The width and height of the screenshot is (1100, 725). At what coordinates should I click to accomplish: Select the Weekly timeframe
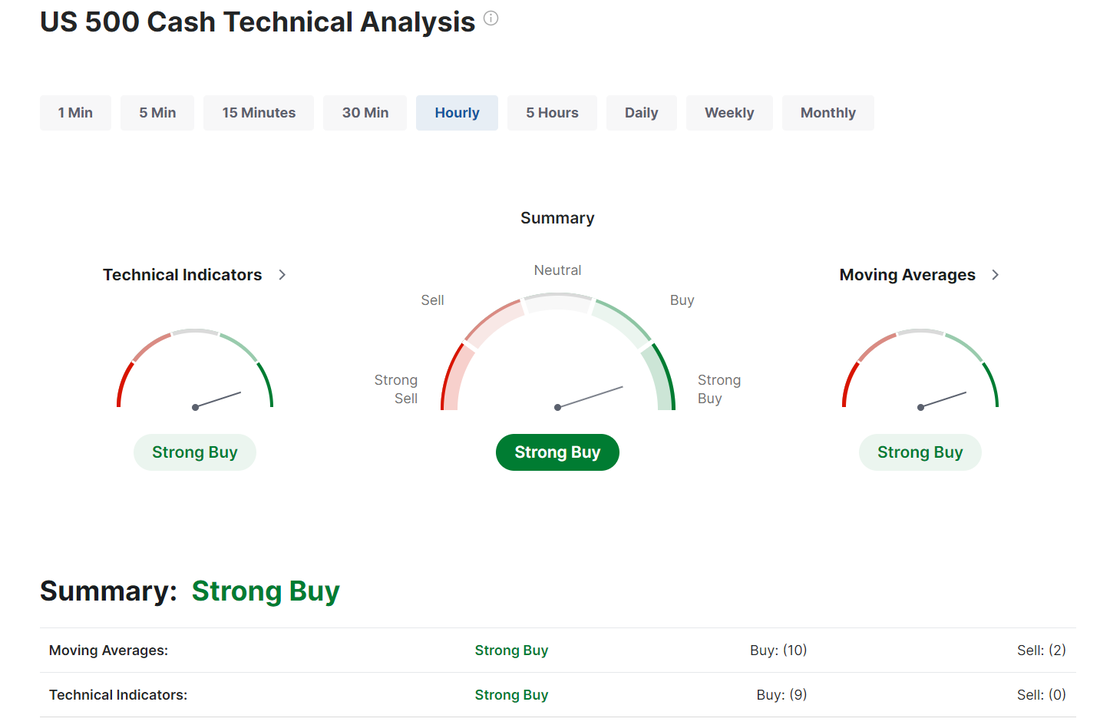(x=729, y=113)
